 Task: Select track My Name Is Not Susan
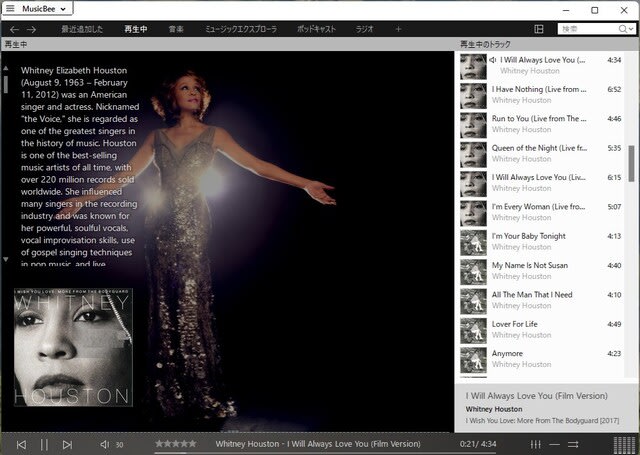coord(541,272)
